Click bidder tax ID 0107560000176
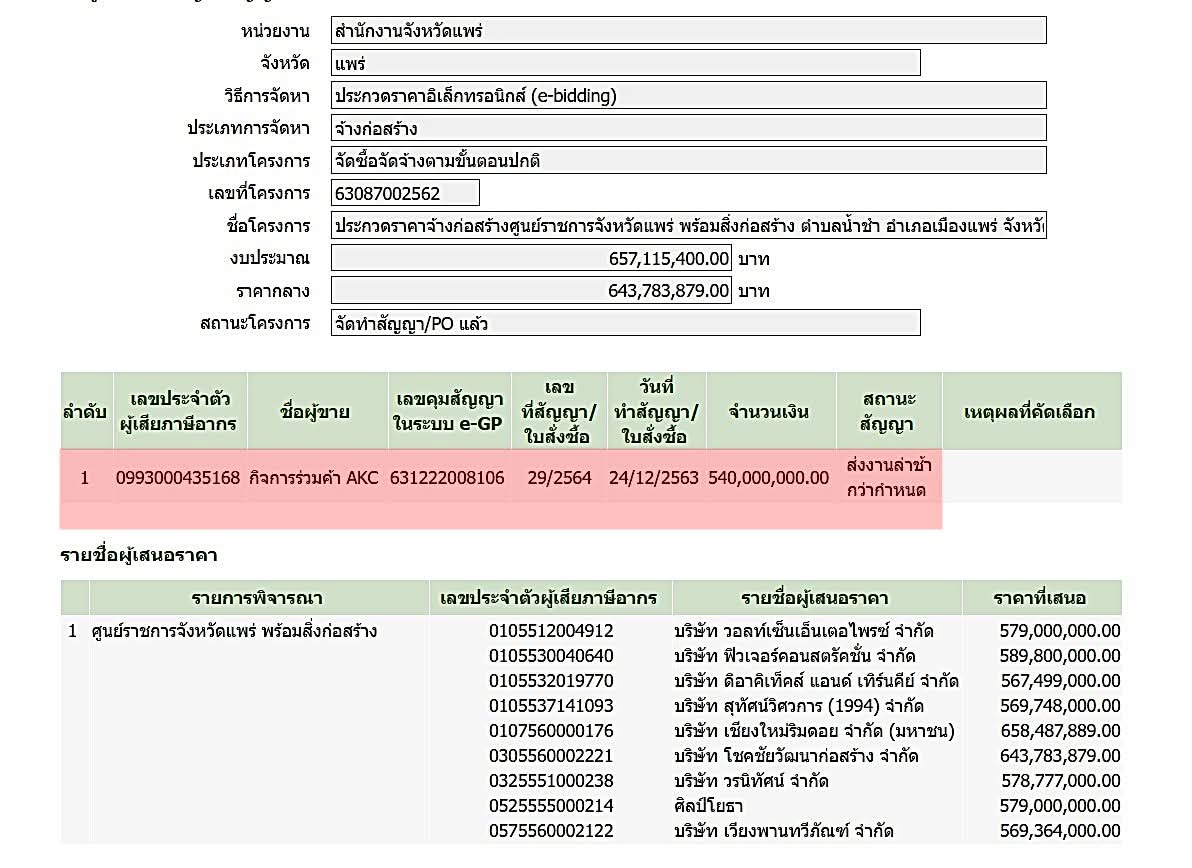This screenshot has height=868, width=1192. coord(551,731)
